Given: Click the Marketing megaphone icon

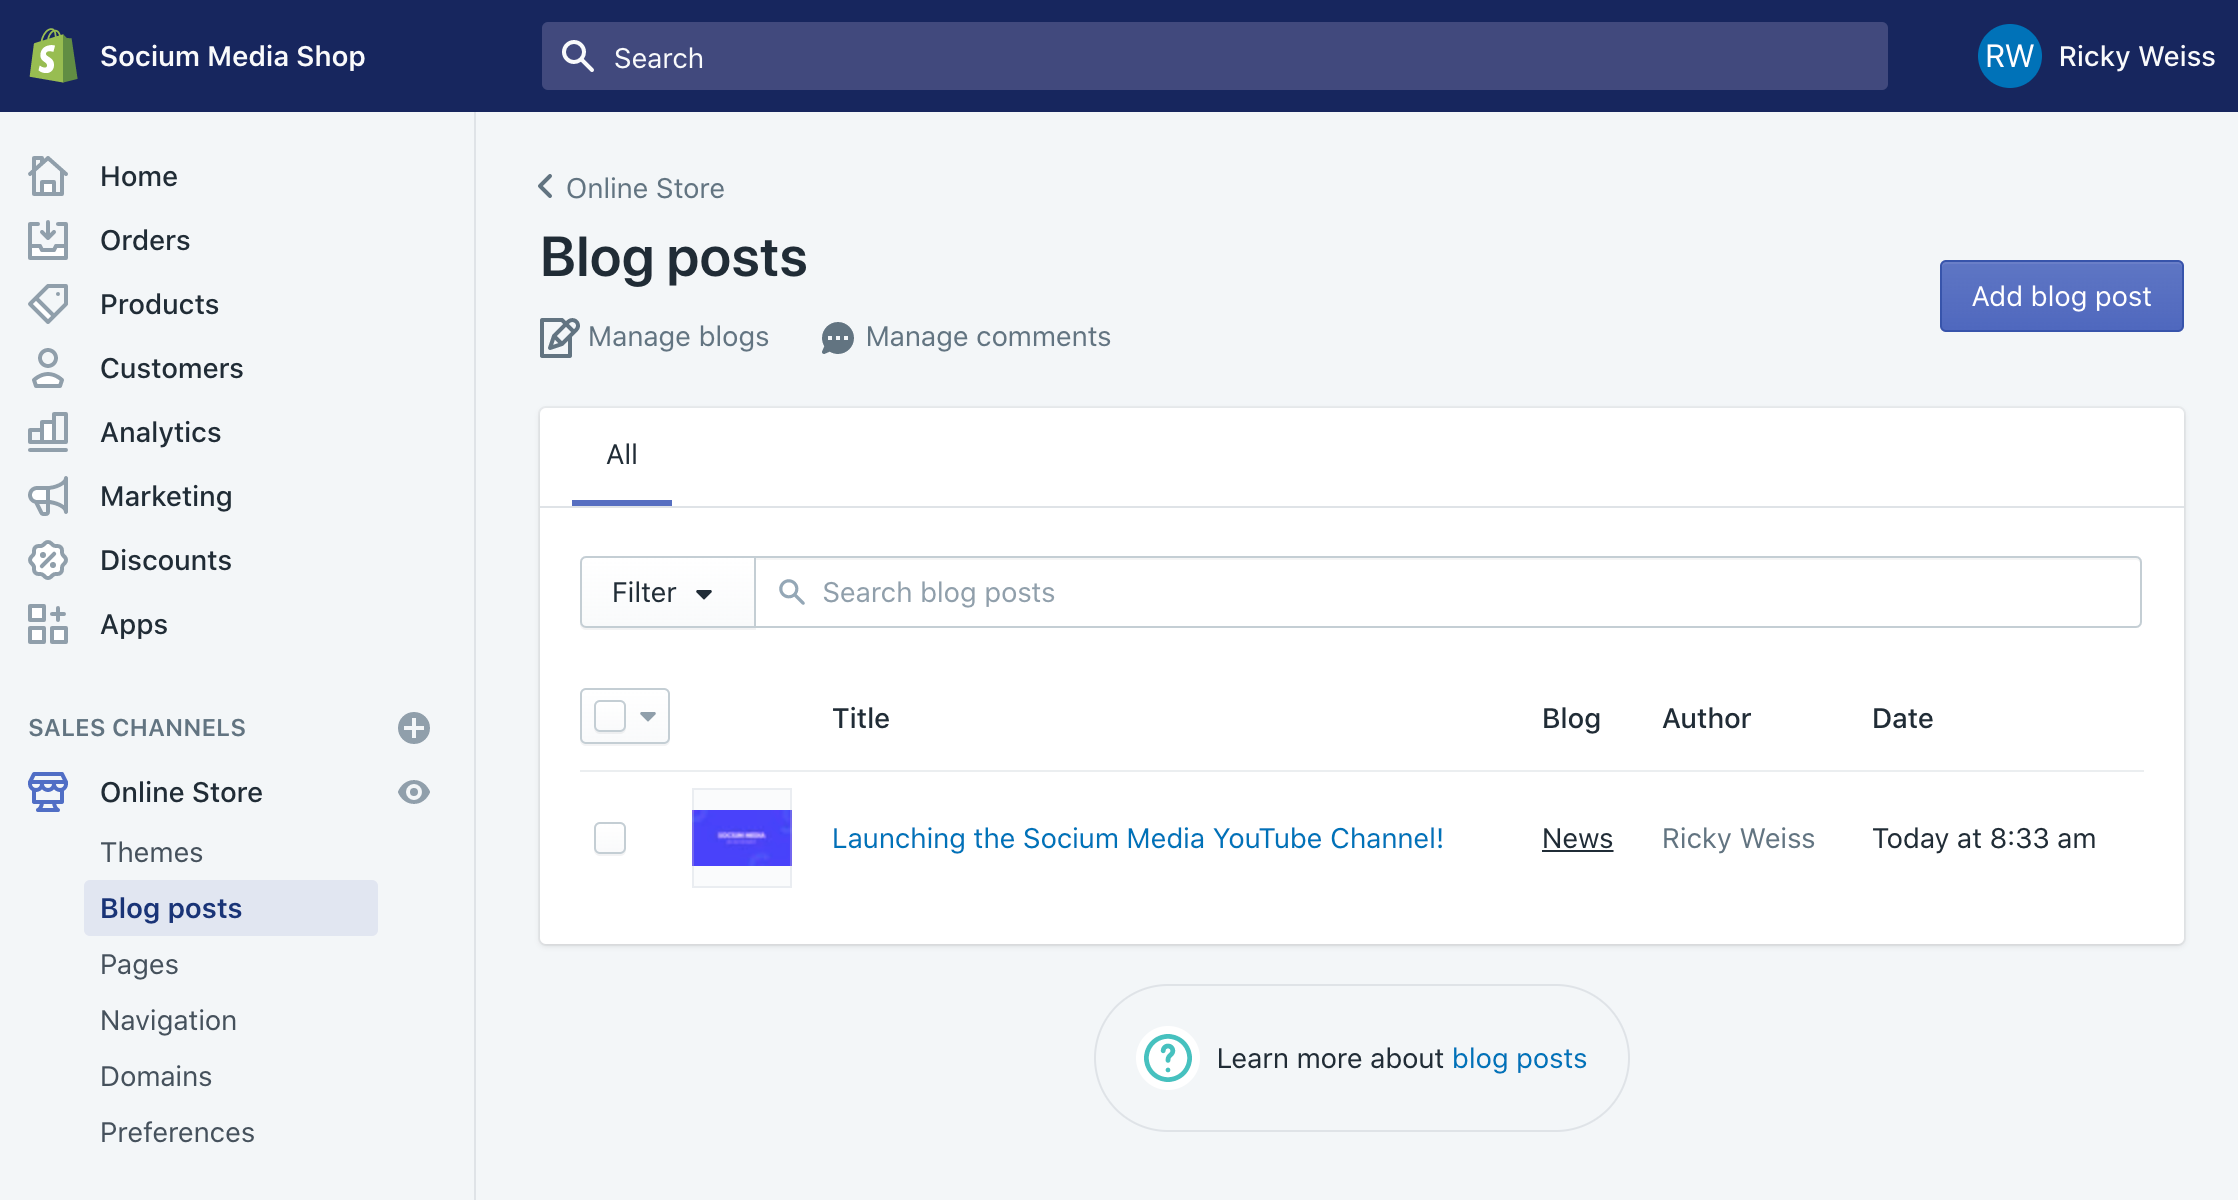Looking at the screenshot, I should 48,496.
